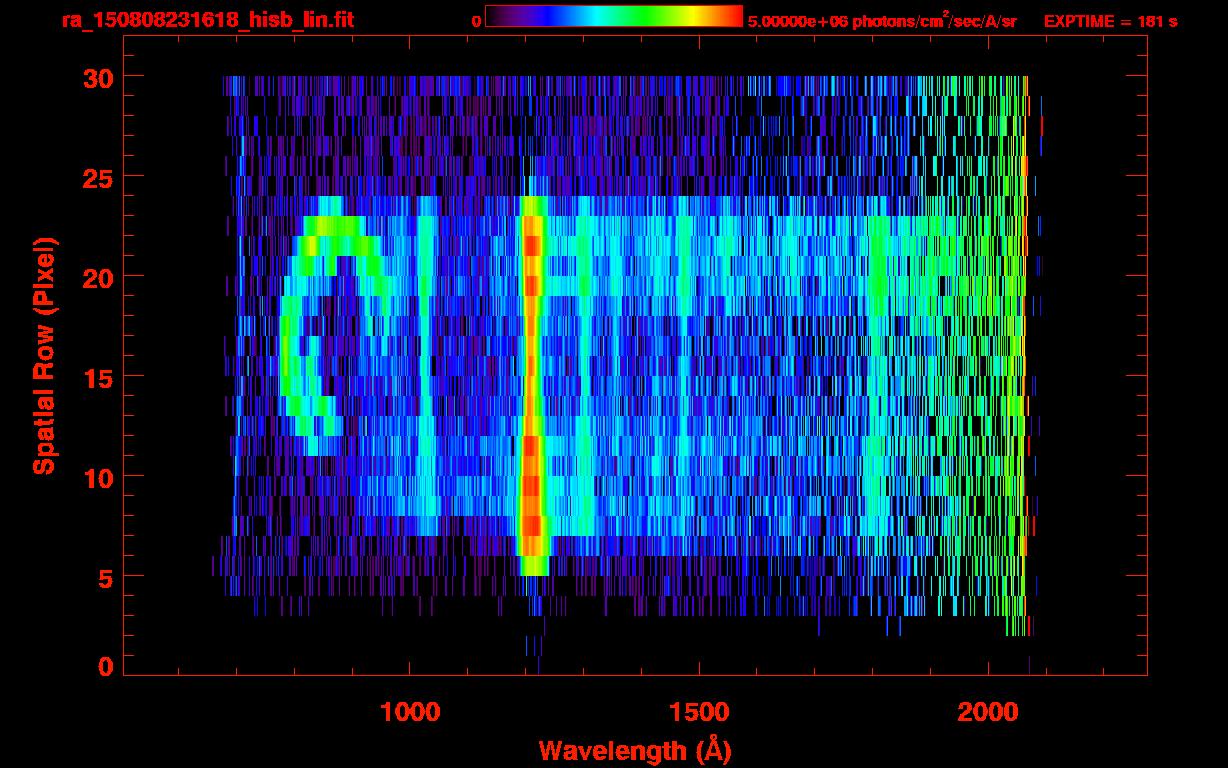Viewport: 1228px width, 768px height.
Task: Click the 5.00000e+06 photons colorbar label
Action: click(x=882, y=20)
